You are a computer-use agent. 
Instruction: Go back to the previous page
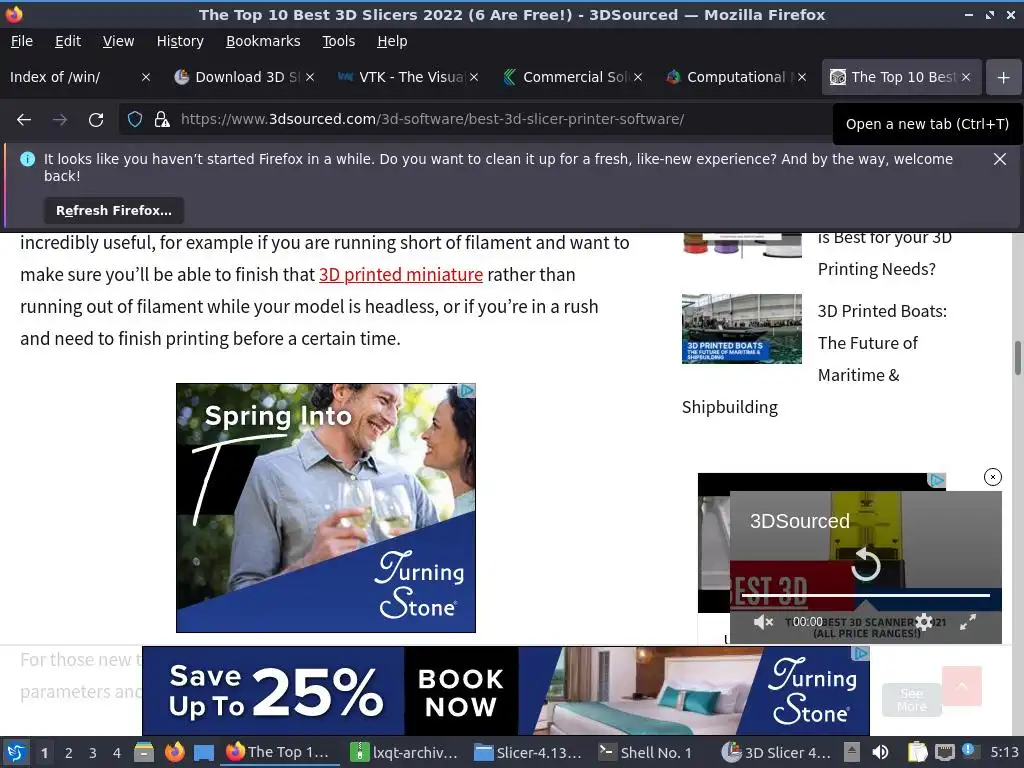point(24,120)
